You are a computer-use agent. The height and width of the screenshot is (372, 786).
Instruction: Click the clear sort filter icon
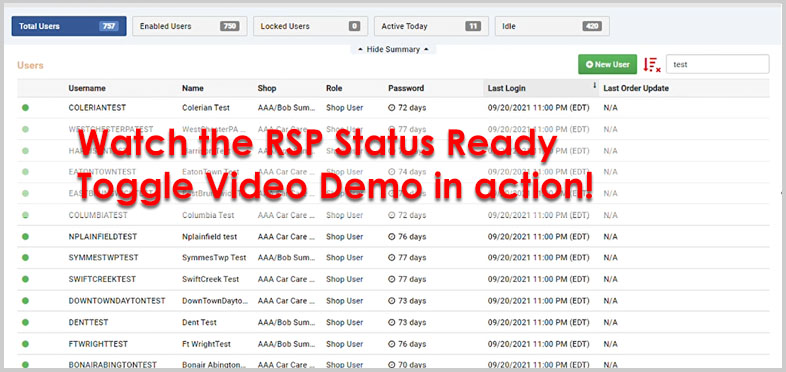[x=652, y=65]
